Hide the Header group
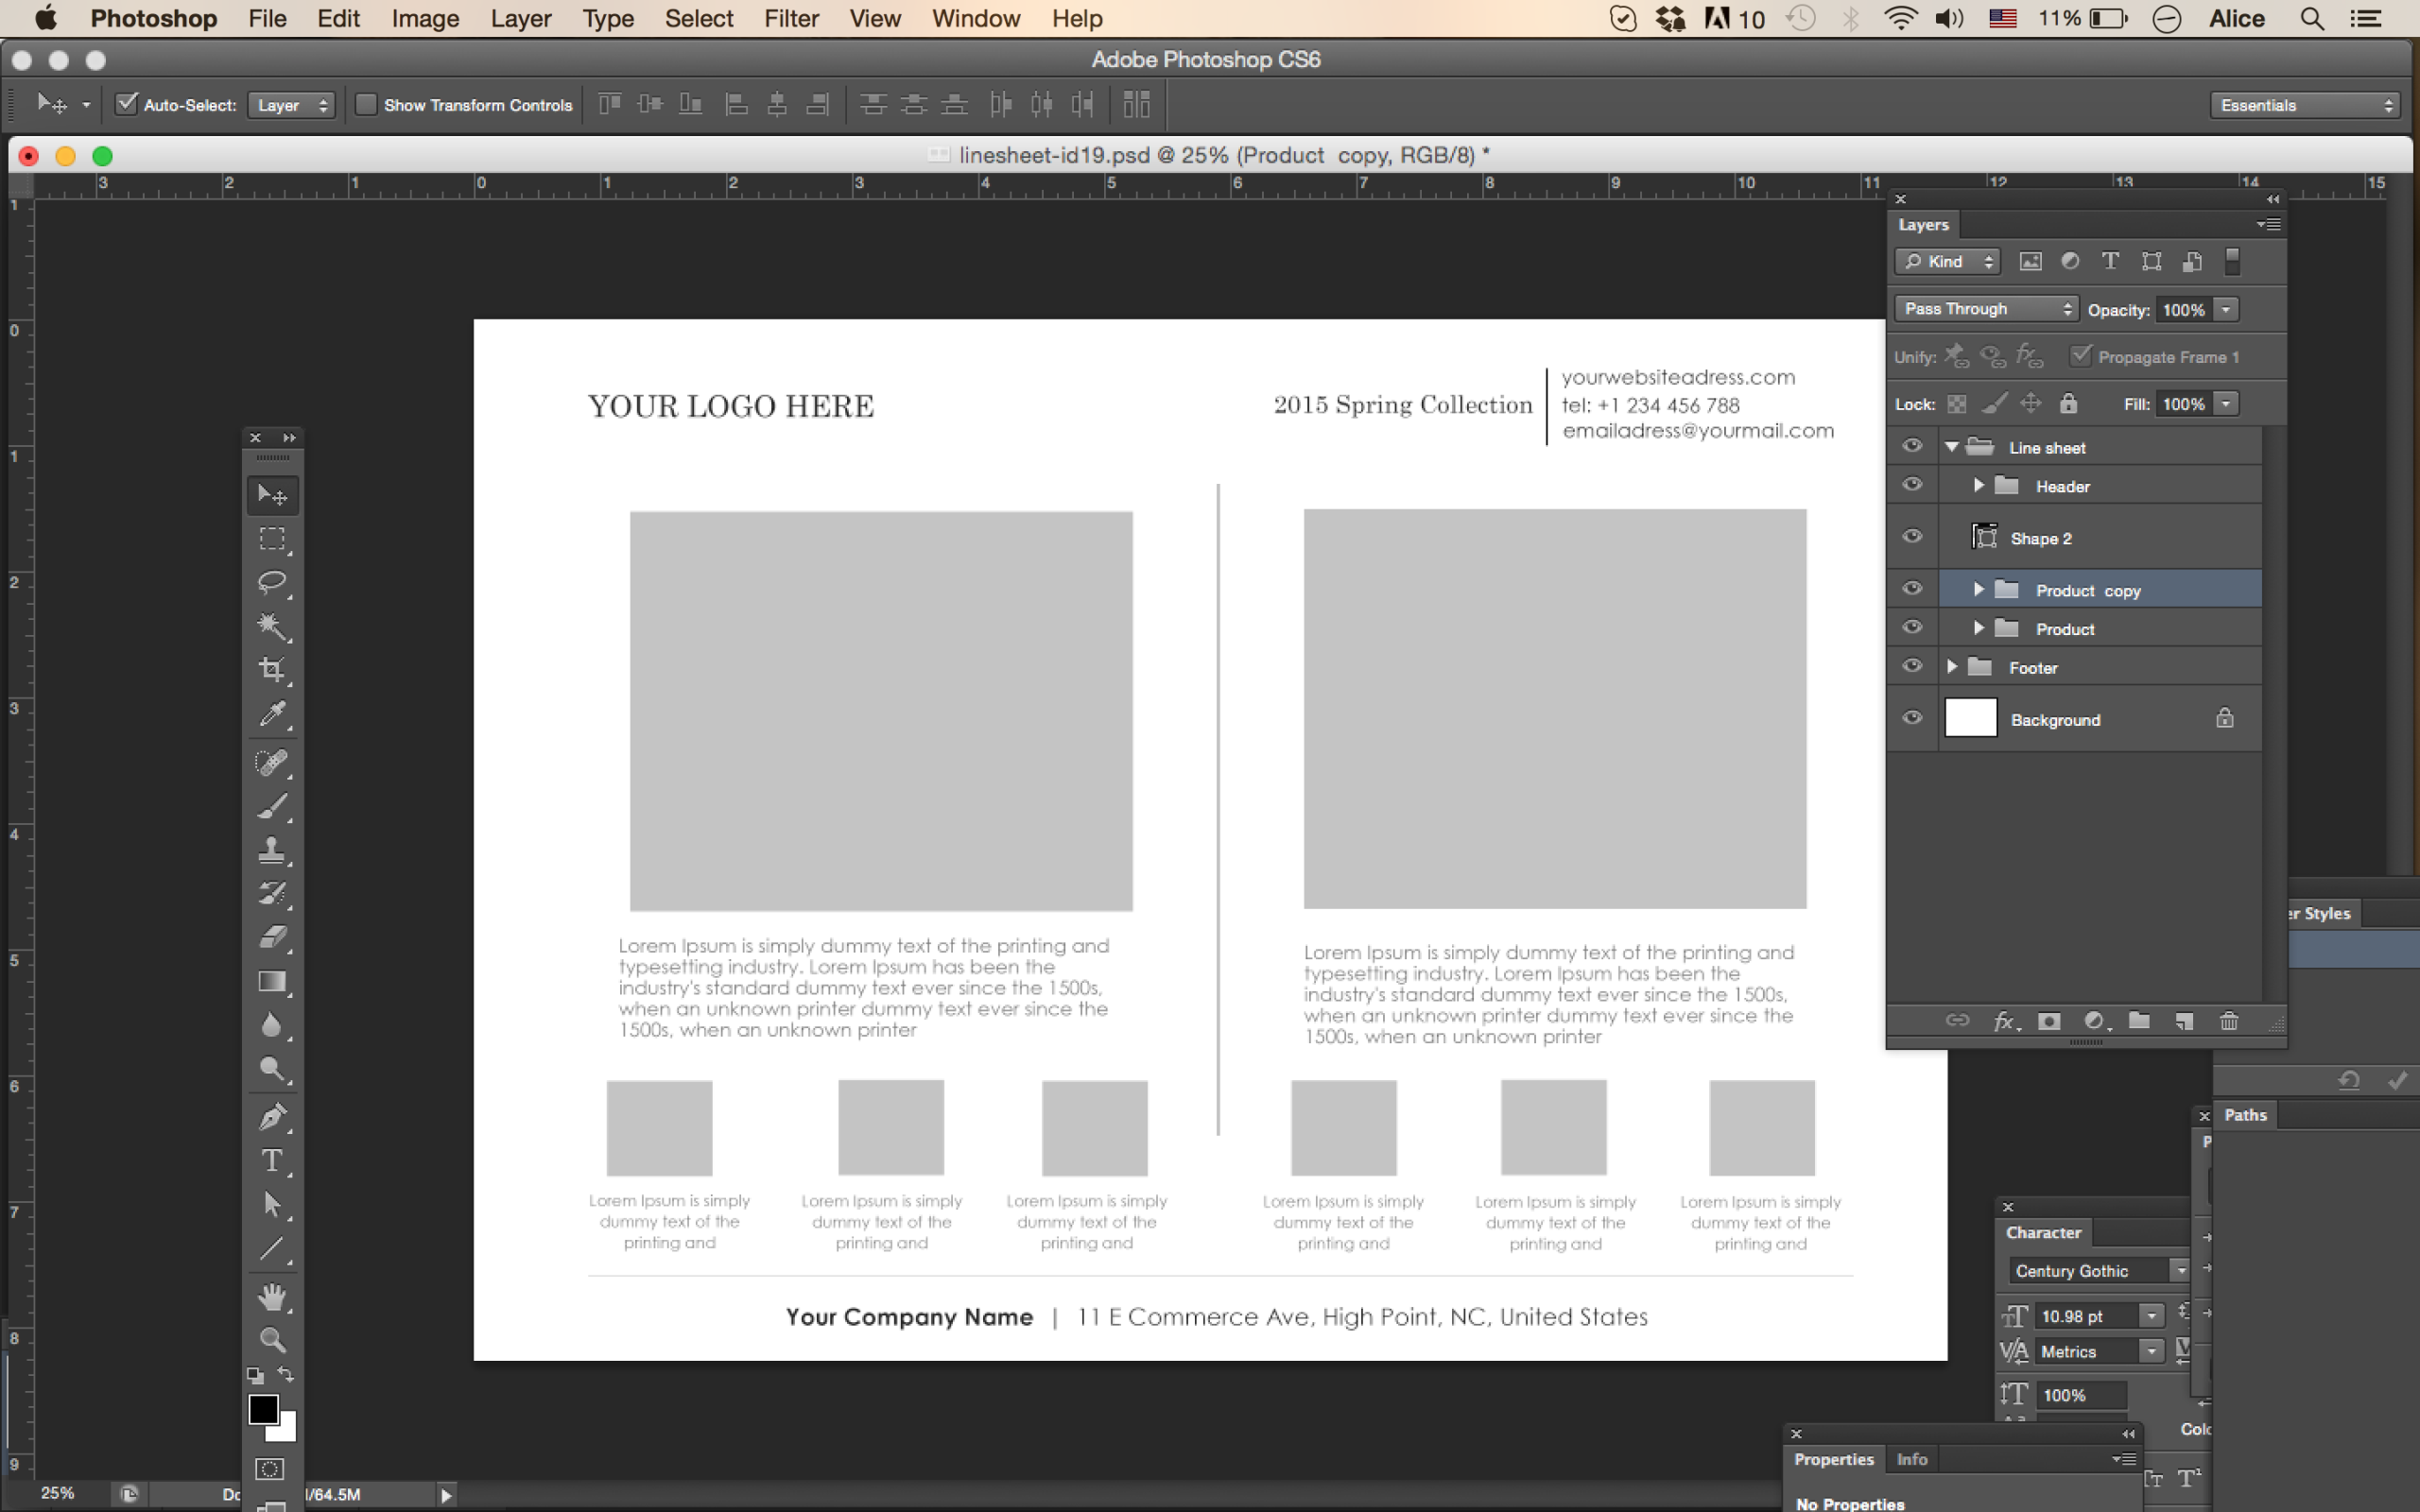 [x=1912, y=485]
